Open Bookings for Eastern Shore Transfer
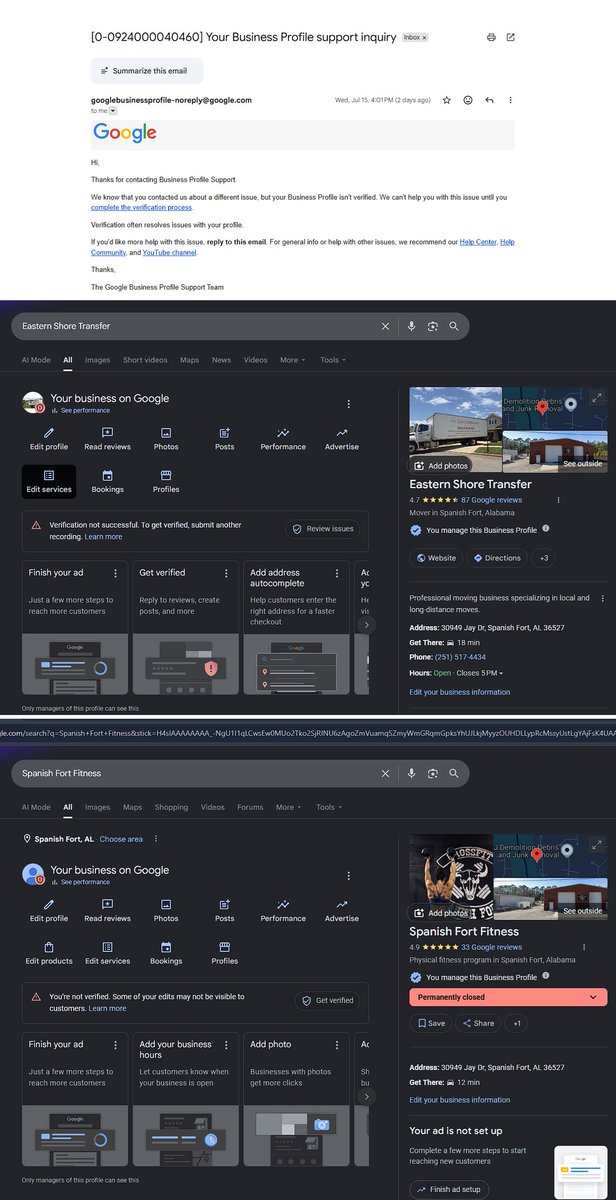This screenshot has height=1200, width=616. (x=107, y=481)
